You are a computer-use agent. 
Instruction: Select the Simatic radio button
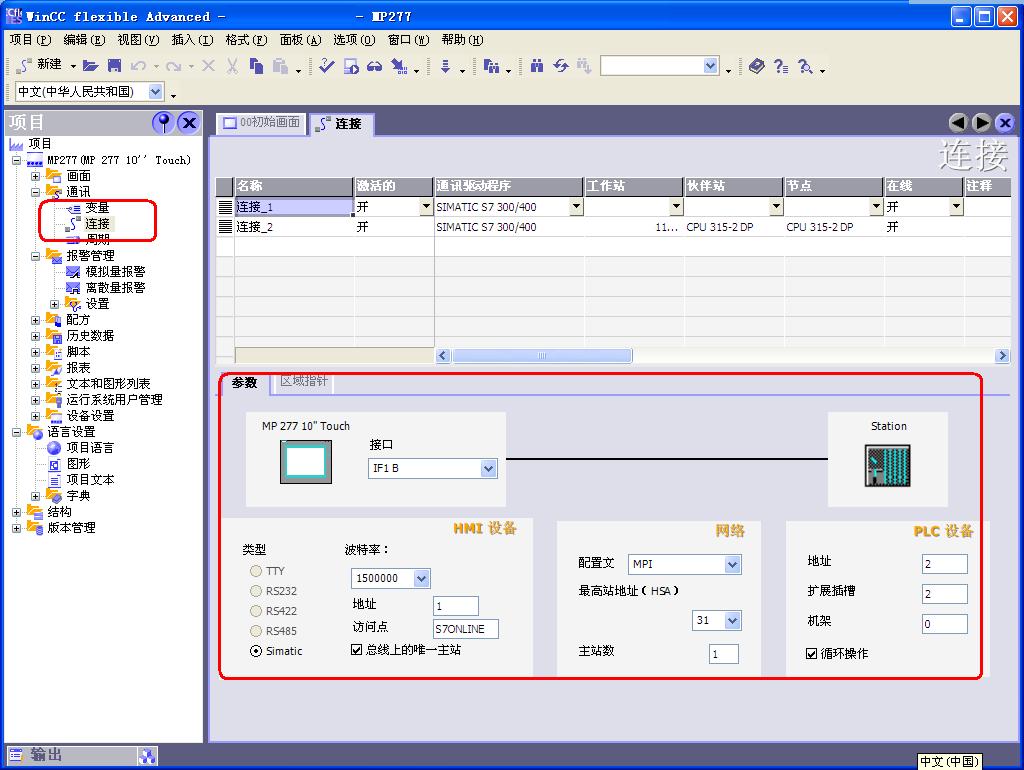[257, 651]
